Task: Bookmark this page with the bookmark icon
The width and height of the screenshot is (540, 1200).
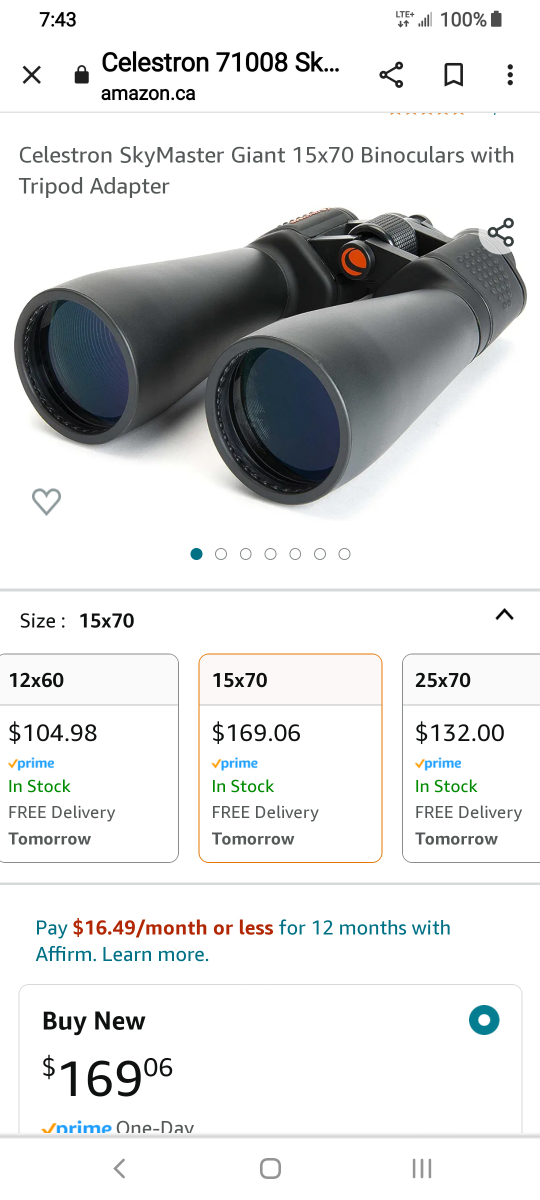Action: 453,75
